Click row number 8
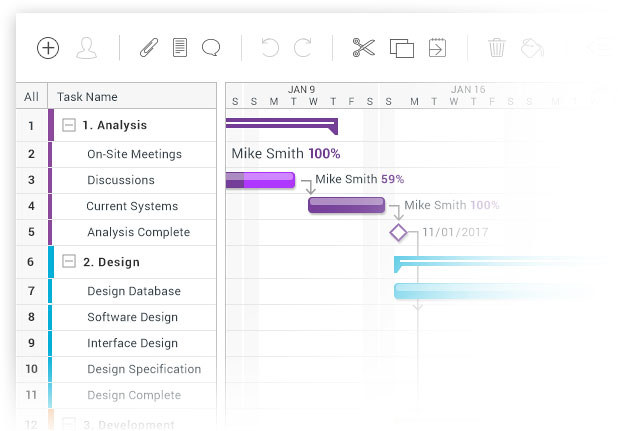Image resolution: width=618 pixels, height=431 pixels. [31, 317]
